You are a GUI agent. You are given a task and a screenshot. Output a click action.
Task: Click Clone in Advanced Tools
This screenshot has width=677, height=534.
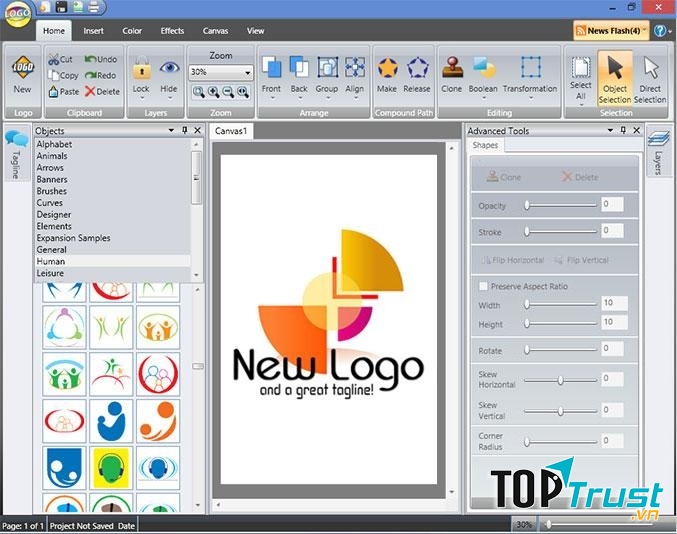[504, 177]
